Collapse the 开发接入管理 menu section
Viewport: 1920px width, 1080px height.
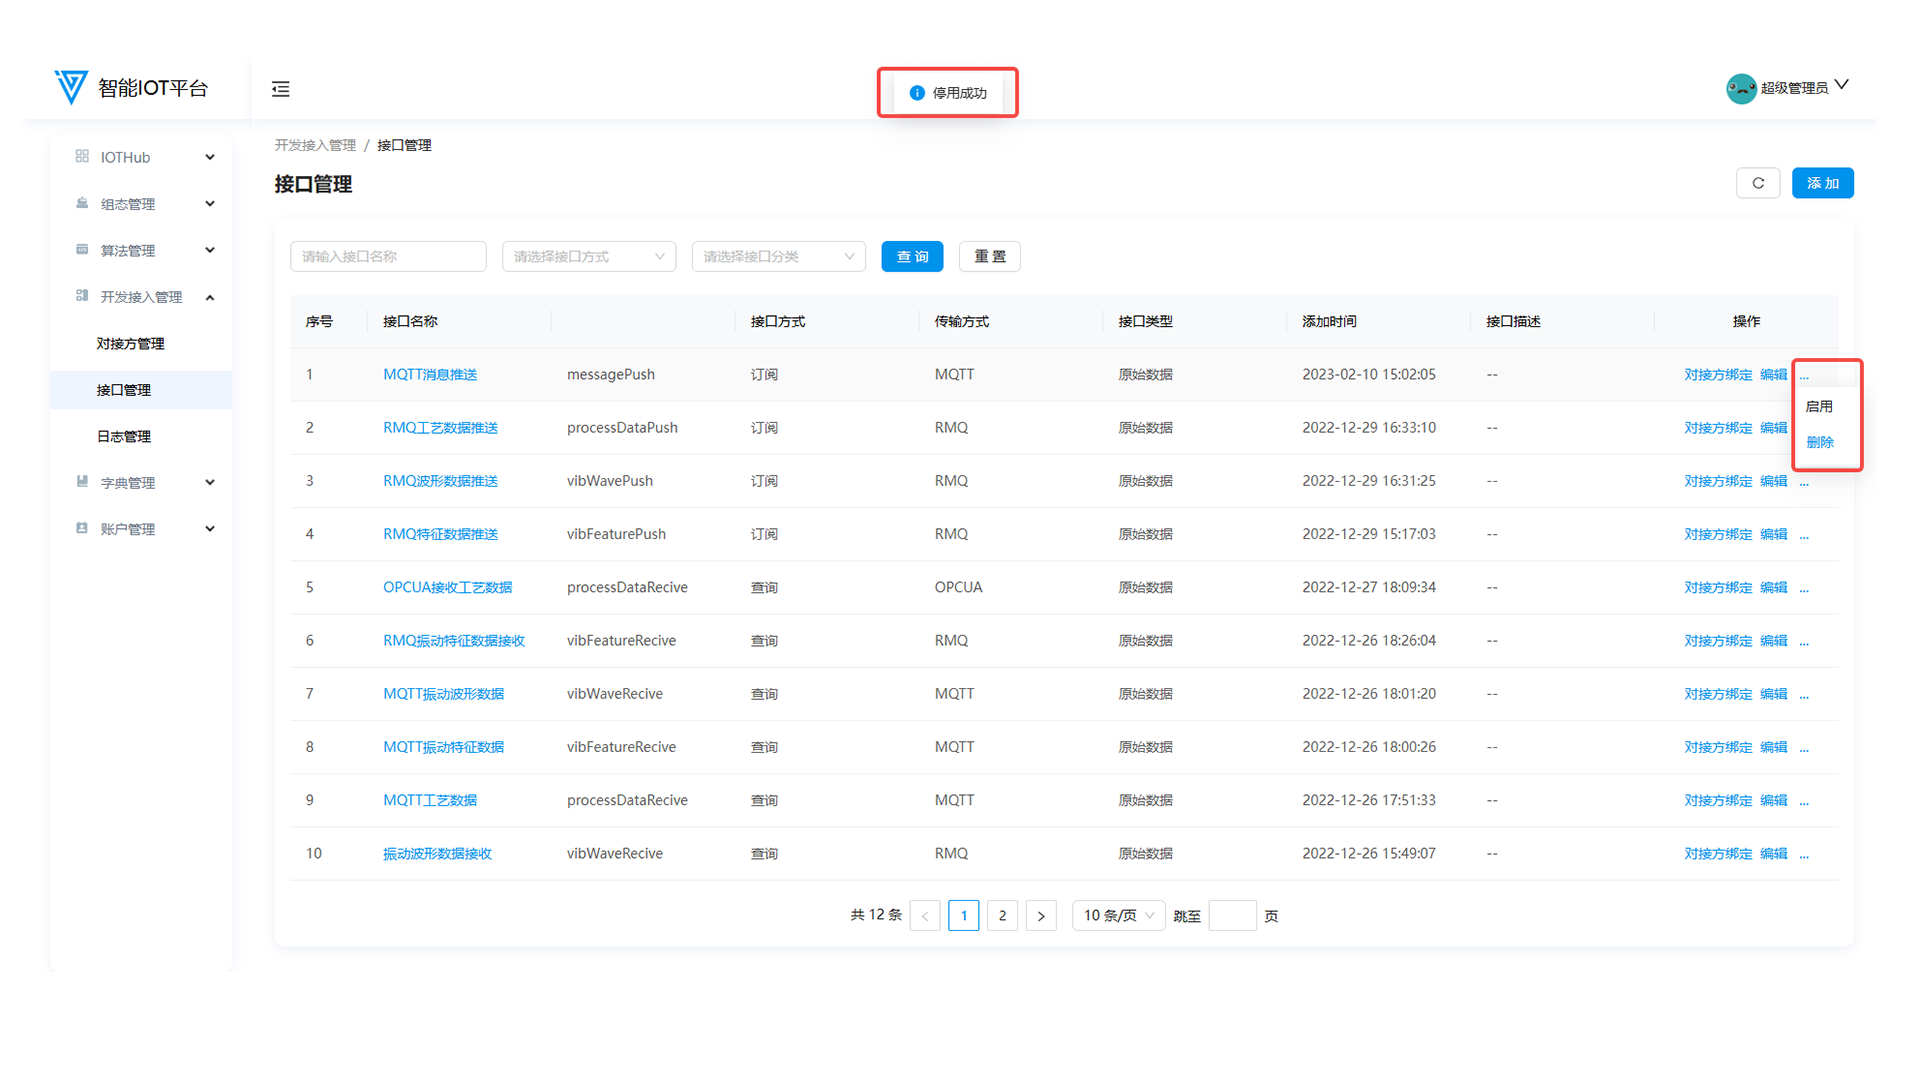coord(209,297)
